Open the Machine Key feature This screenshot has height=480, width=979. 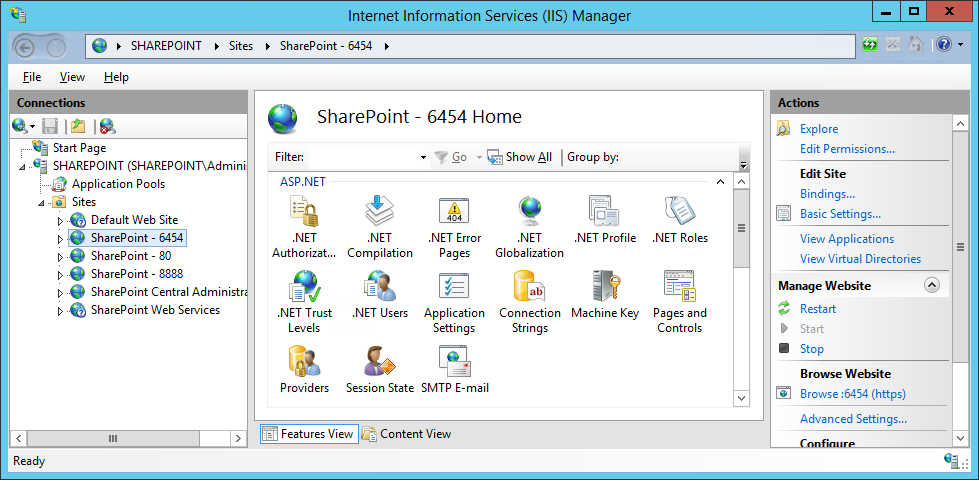pyautogui.click(x=604, y=295)
